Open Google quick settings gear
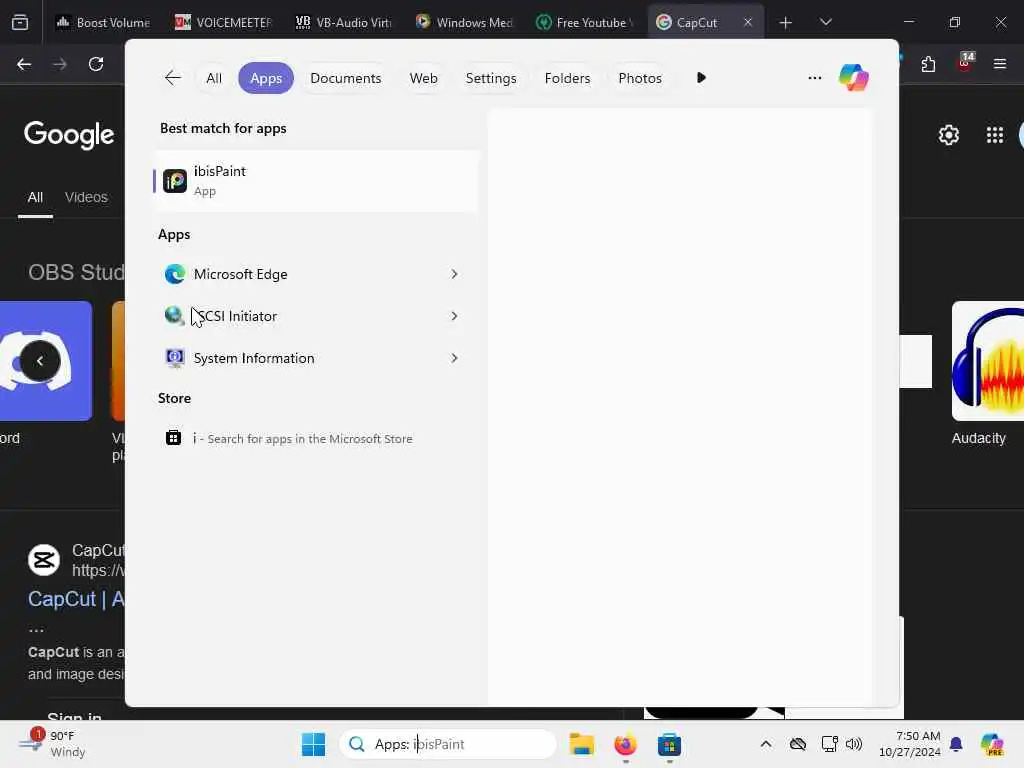1024x768 pixels. 948,135
